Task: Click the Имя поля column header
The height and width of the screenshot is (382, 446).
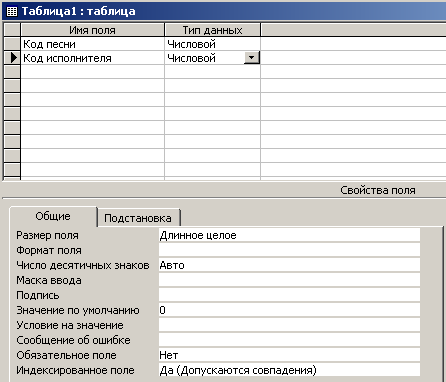Action: (92, 30)
